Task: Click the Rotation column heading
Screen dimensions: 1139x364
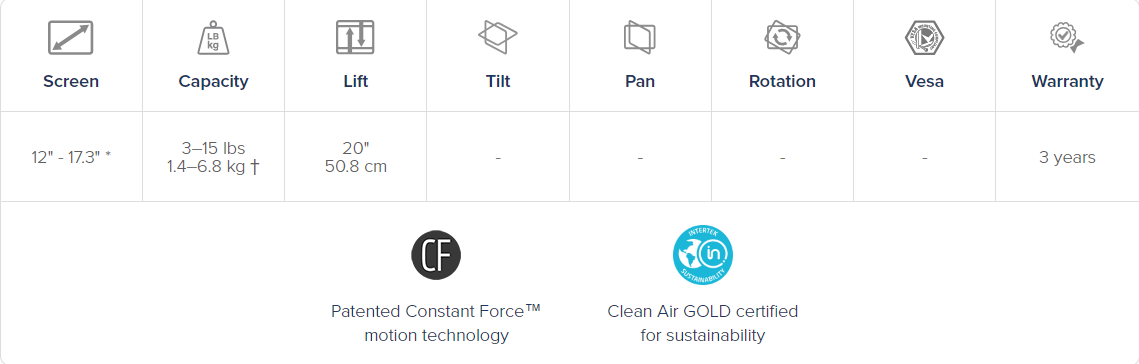Action: tap(782, 81)
